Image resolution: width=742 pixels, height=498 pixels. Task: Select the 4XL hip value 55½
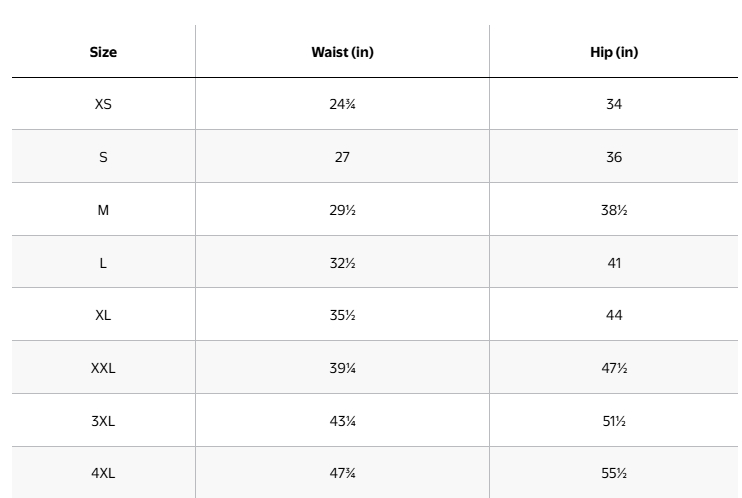click(x=614, y=473)
